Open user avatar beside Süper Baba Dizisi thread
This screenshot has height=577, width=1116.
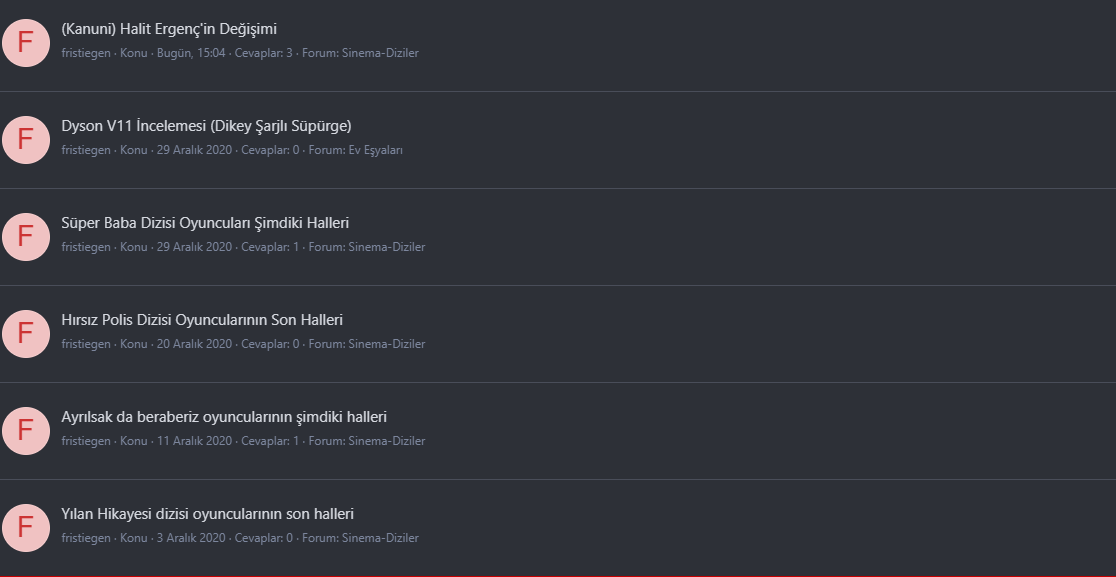point(26,237)
